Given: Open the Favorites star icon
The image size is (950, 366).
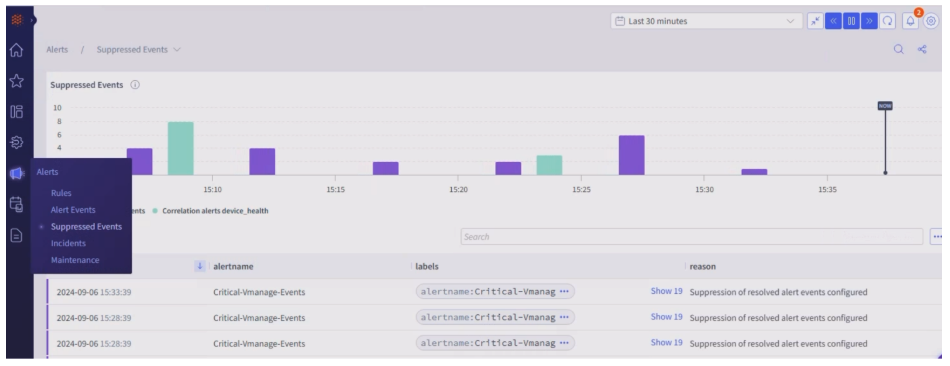Looking at the screenshot, I should click(16, 81).
